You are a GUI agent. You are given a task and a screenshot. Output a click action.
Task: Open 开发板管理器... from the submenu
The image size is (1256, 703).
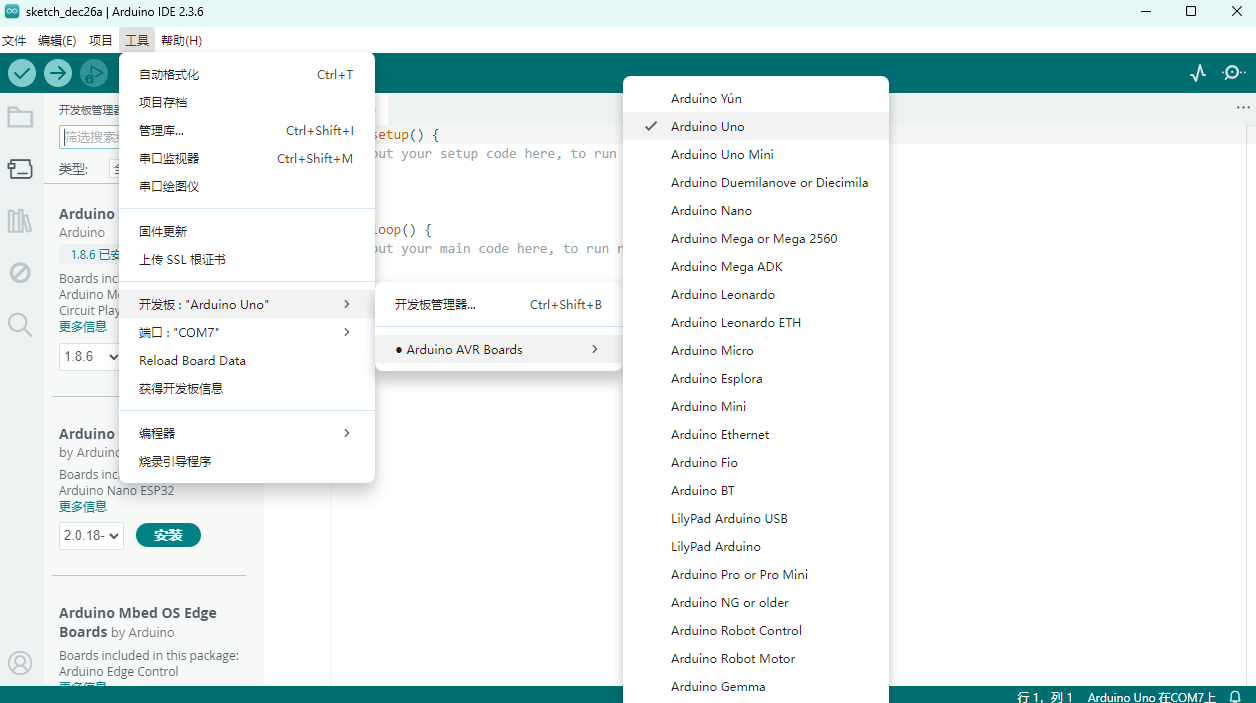point(498,304)
